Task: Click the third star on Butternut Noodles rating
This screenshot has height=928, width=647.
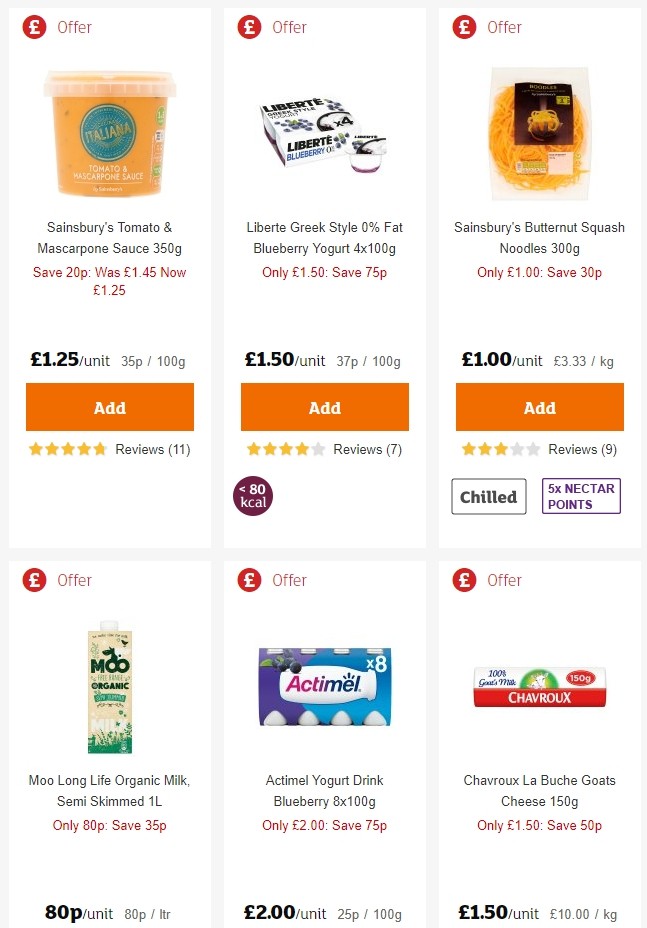Action: point(500,449)
